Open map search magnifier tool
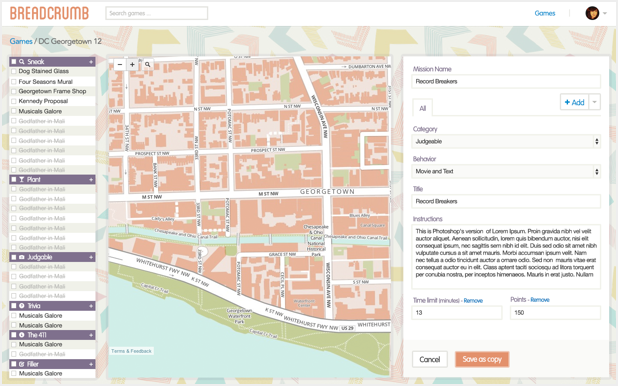Image resolution: width=618 pixels, height=386 pixels. pos(147,65)
